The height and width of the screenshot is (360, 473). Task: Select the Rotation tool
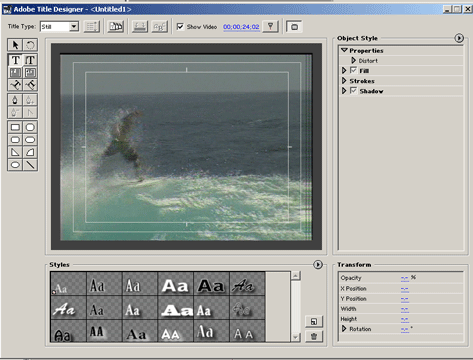point(30,45)
